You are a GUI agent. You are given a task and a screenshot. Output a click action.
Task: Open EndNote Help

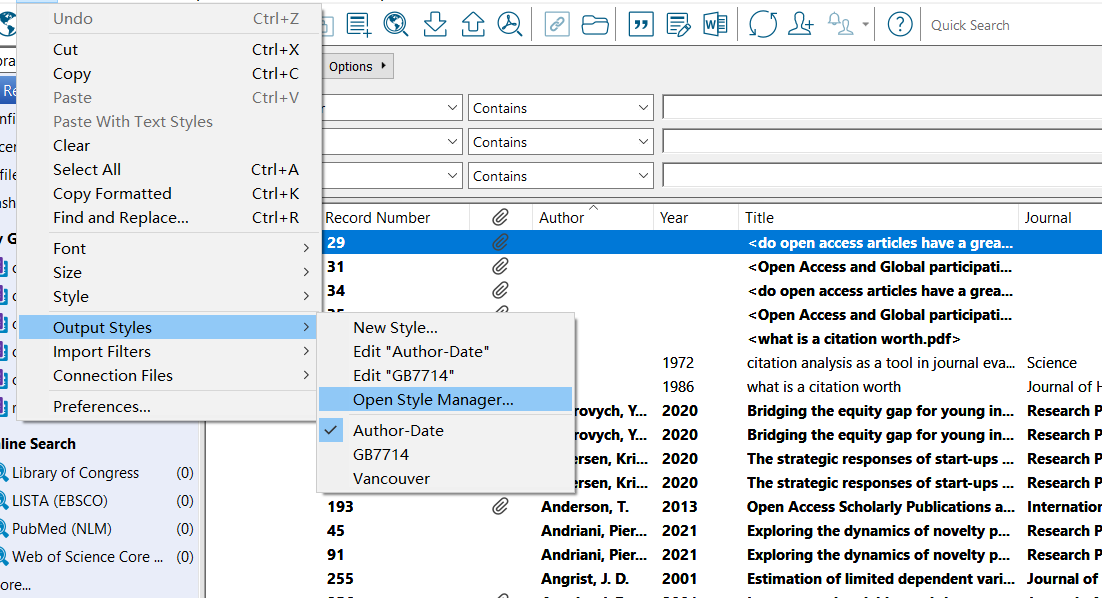pos(899,23)
